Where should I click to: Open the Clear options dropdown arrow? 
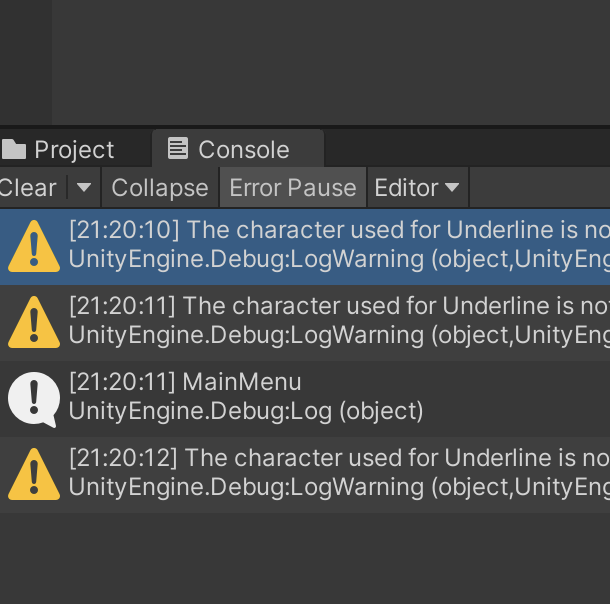click(x=84, y=188)
